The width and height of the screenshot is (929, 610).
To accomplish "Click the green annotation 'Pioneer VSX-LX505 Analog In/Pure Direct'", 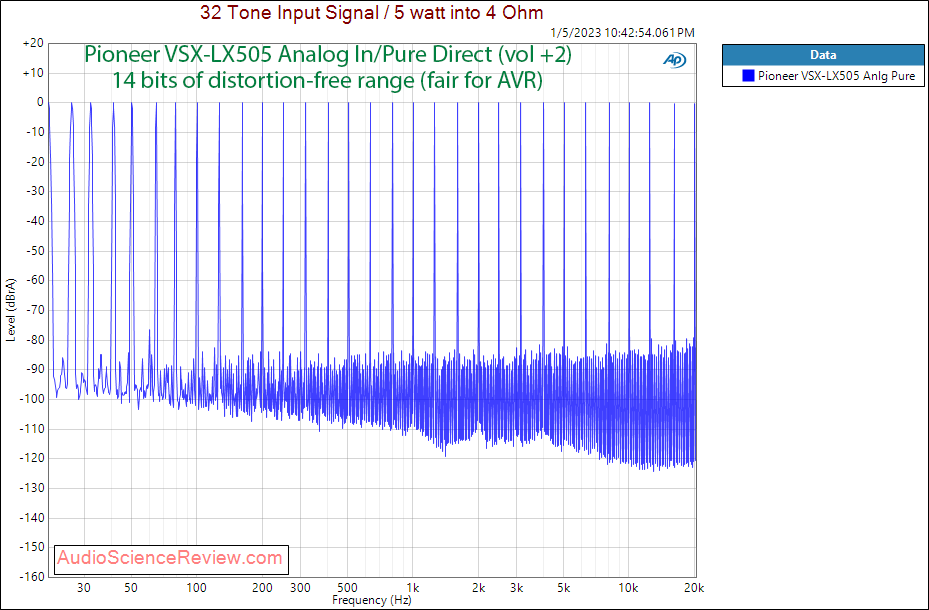I will point(289,54).
